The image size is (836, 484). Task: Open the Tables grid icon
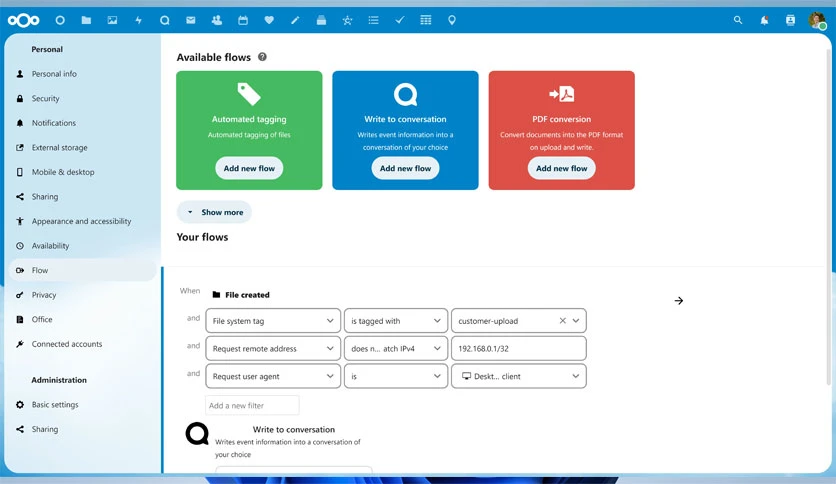coord(425,20)
